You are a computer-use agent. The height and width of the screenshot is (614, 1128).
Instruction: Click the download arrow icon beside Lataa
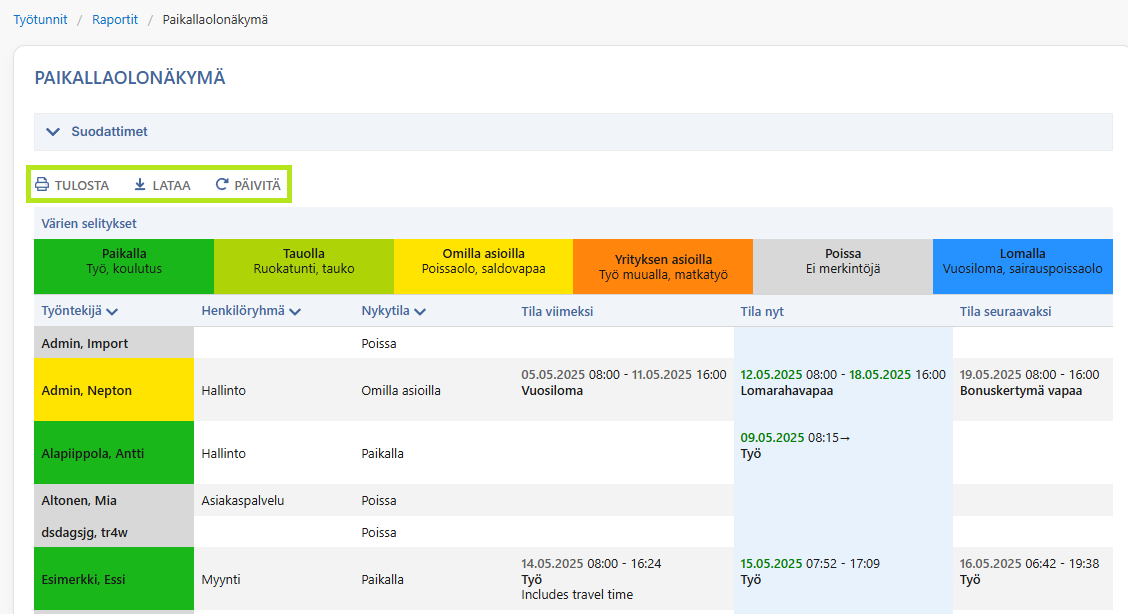click(x=140, y=185)
